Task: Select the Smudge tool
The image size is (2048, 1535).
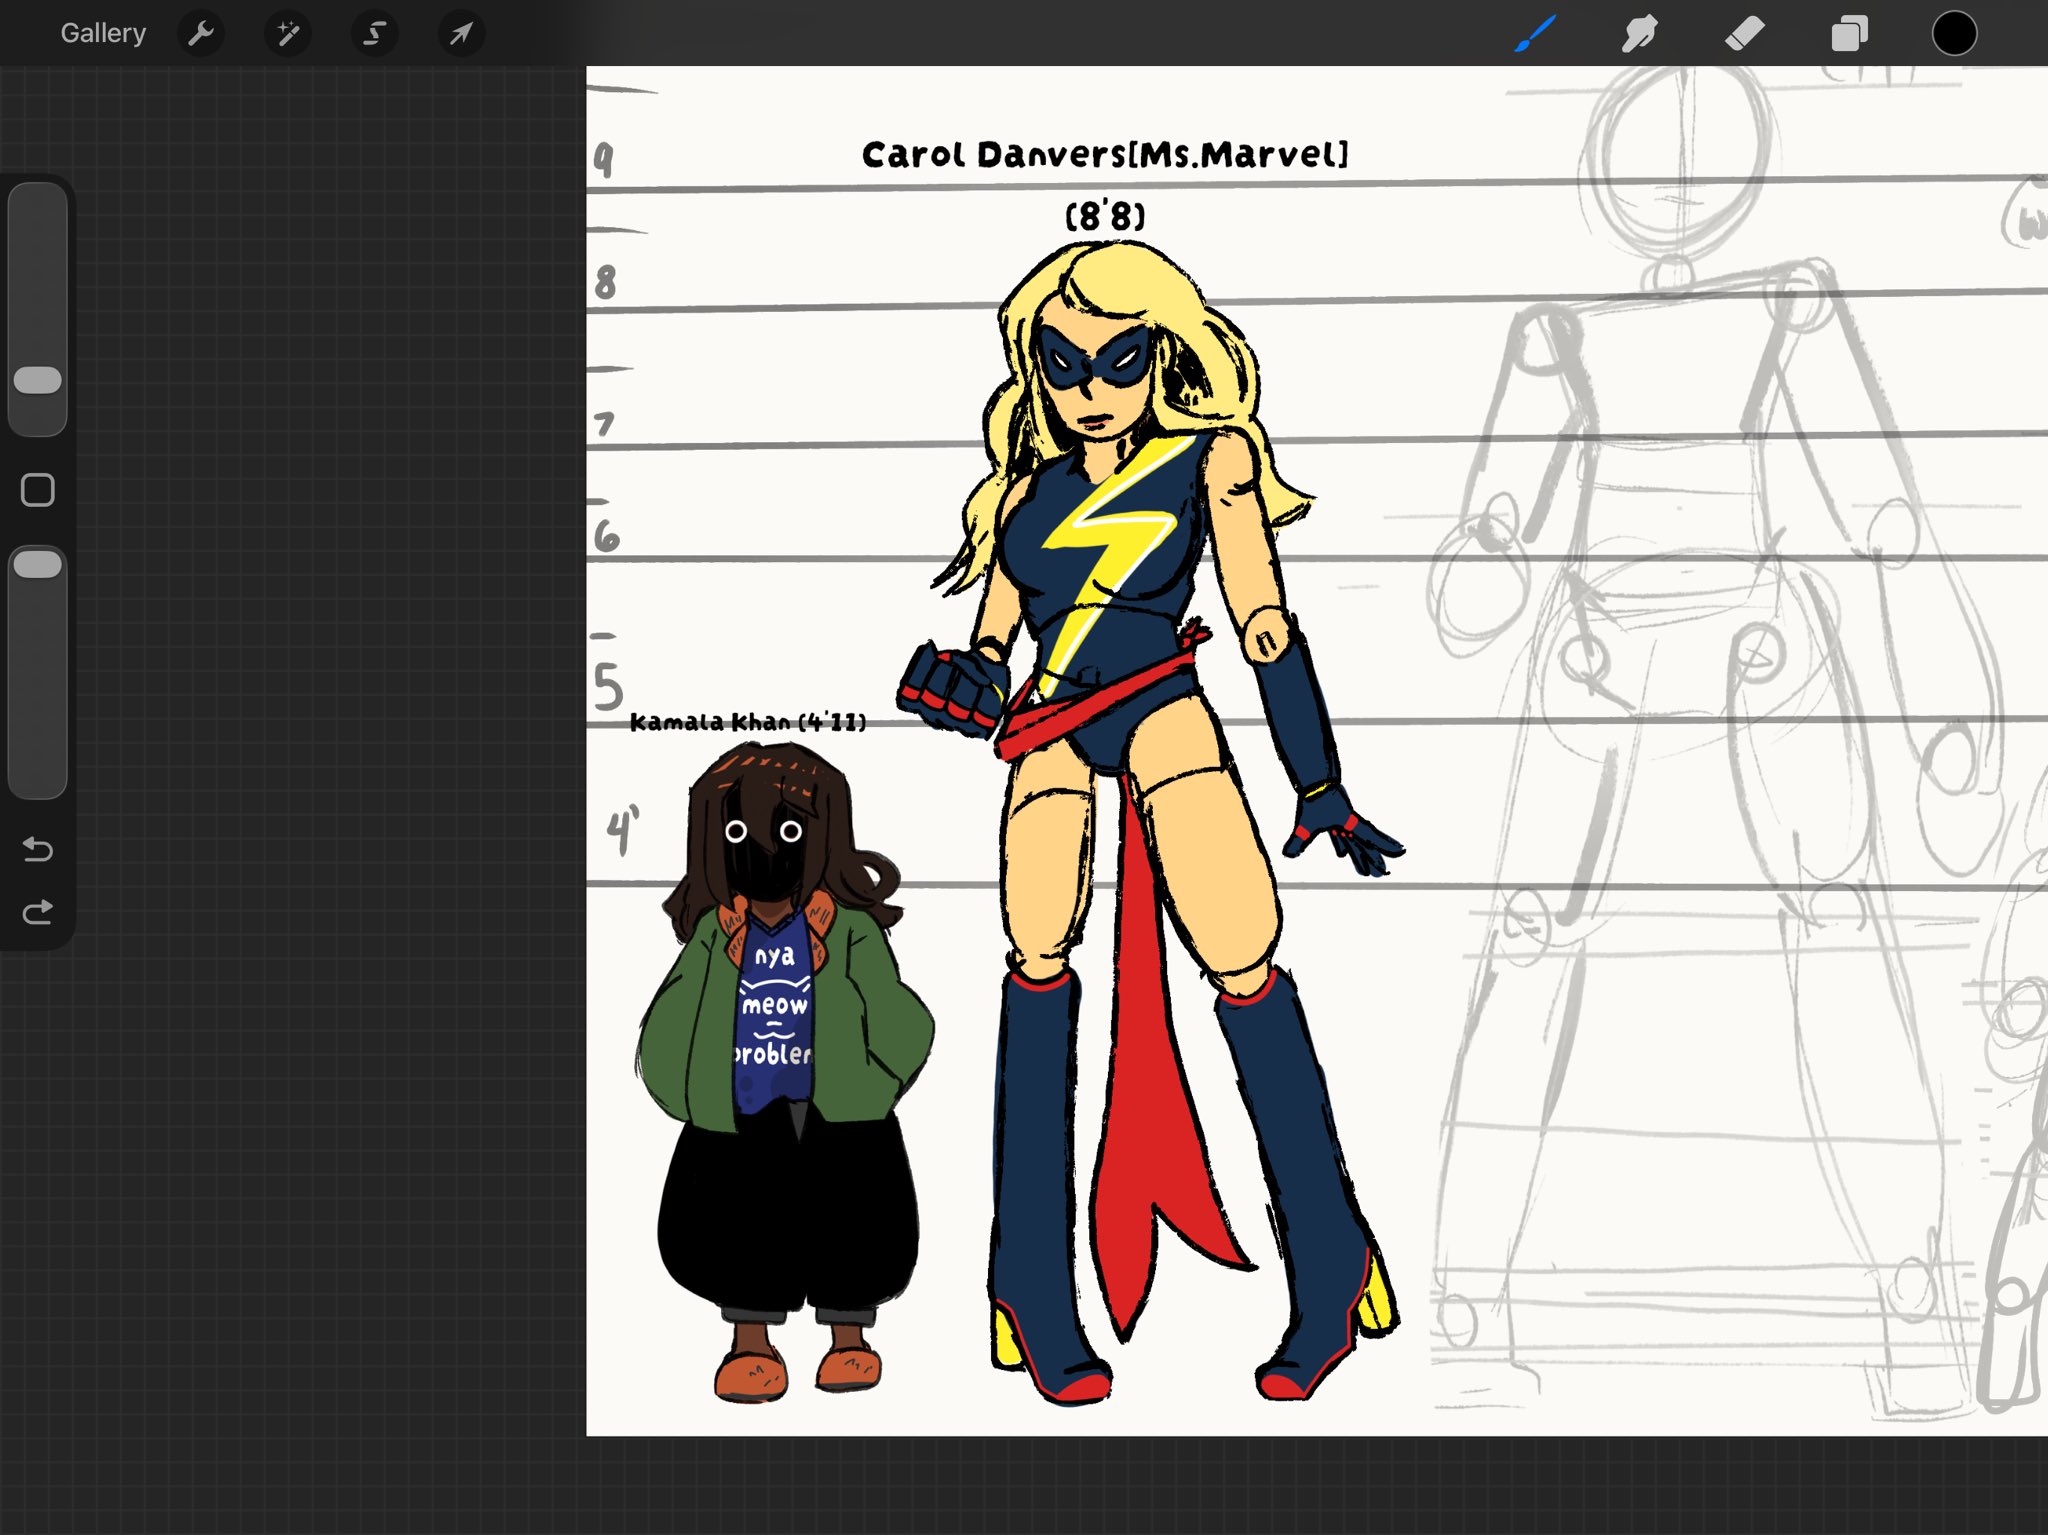Action: click(x=1640, y=33)
